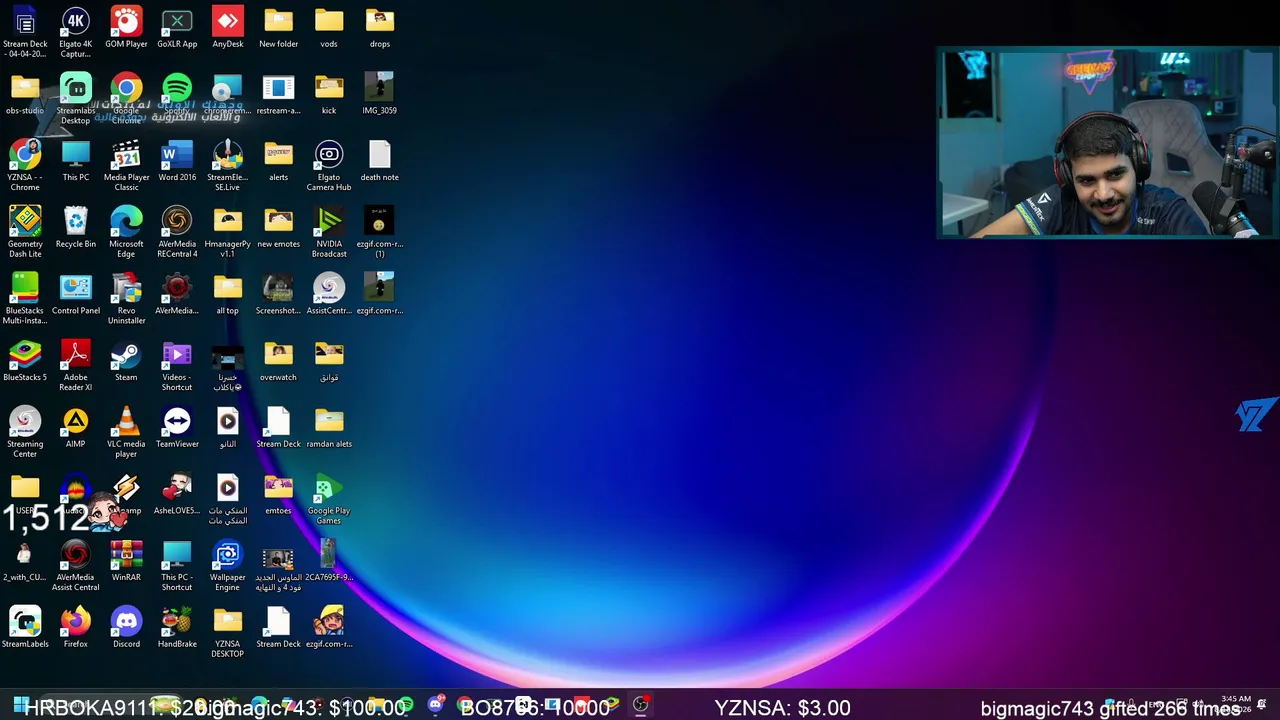Image resolution: width=1280 pixels, height=720 pixels.
Task: Click the Google Play Games shortcut
Action: pyautogui.click(x=329, y=499)
